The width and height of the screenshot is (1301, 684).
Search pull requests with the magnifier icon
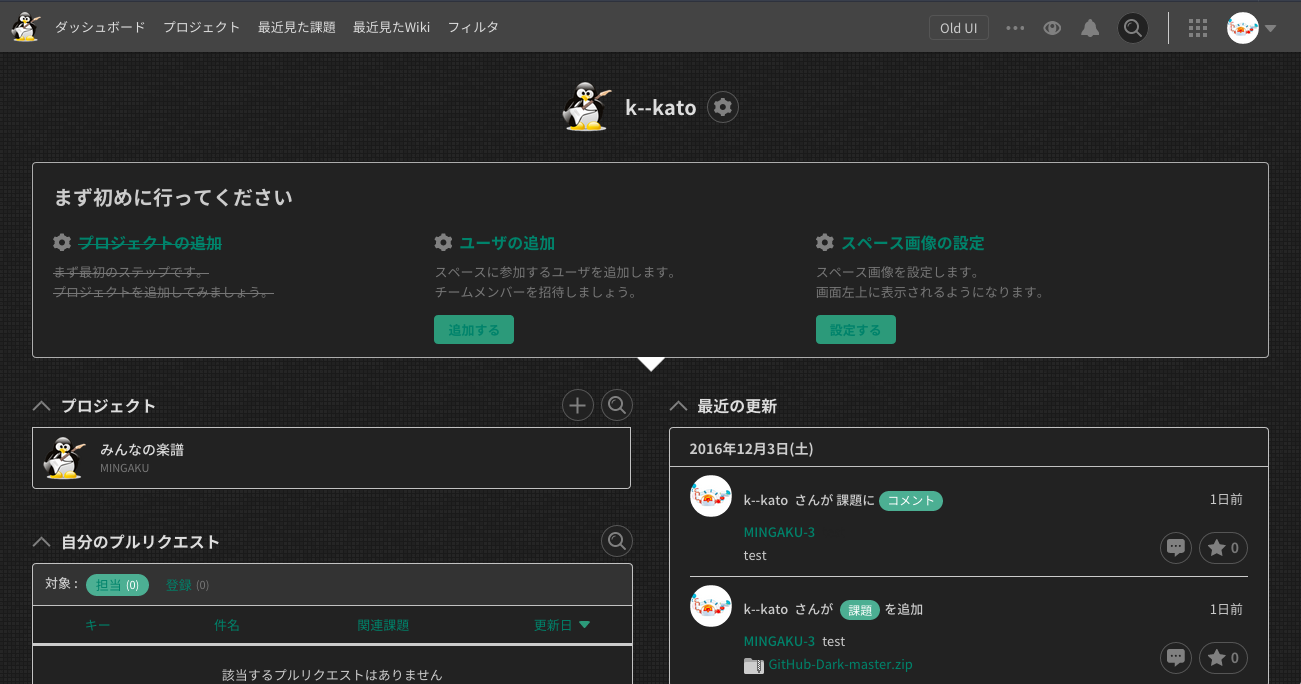tap(617, 541)
